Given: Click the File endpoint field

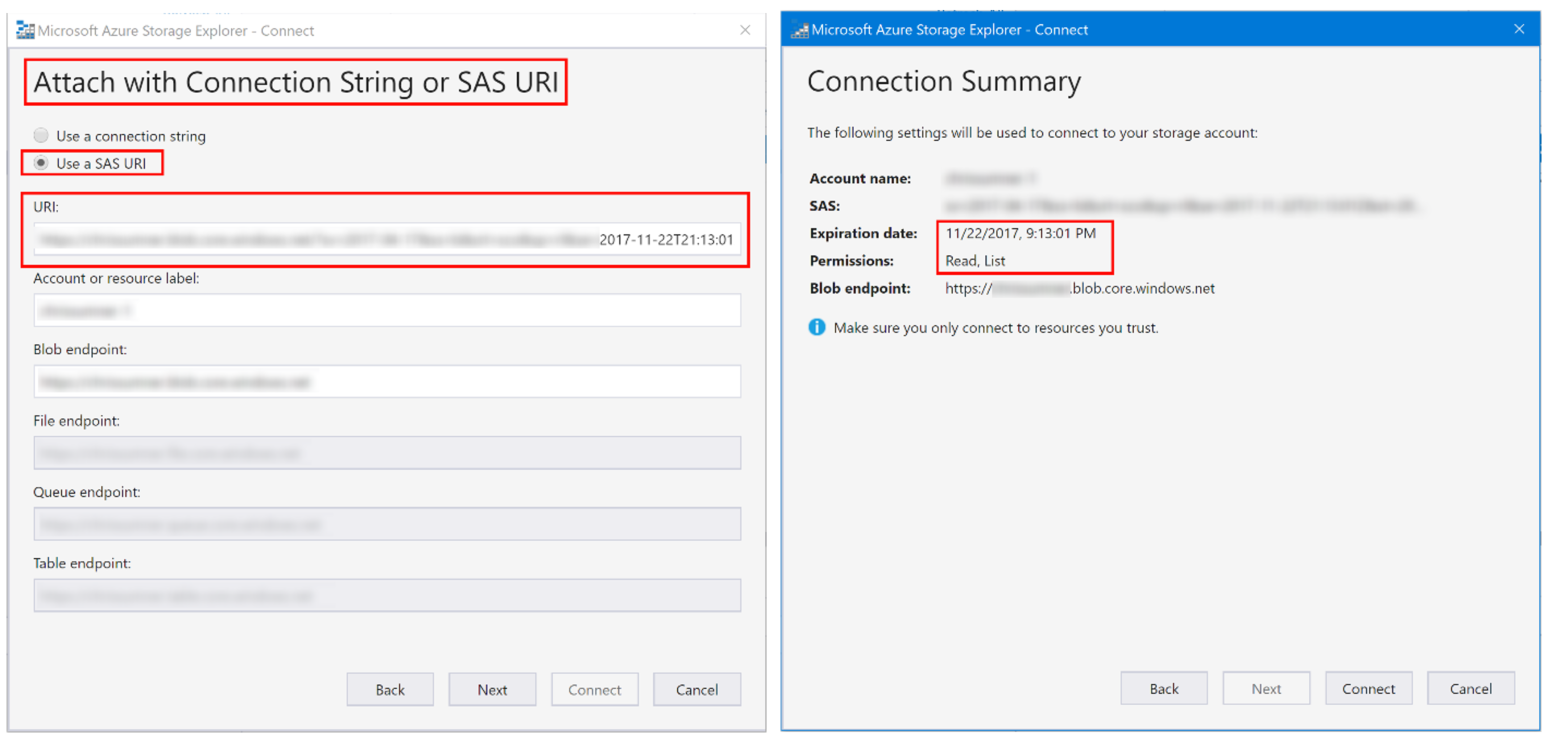Looking at the screenshot, I should click(387, 453).
